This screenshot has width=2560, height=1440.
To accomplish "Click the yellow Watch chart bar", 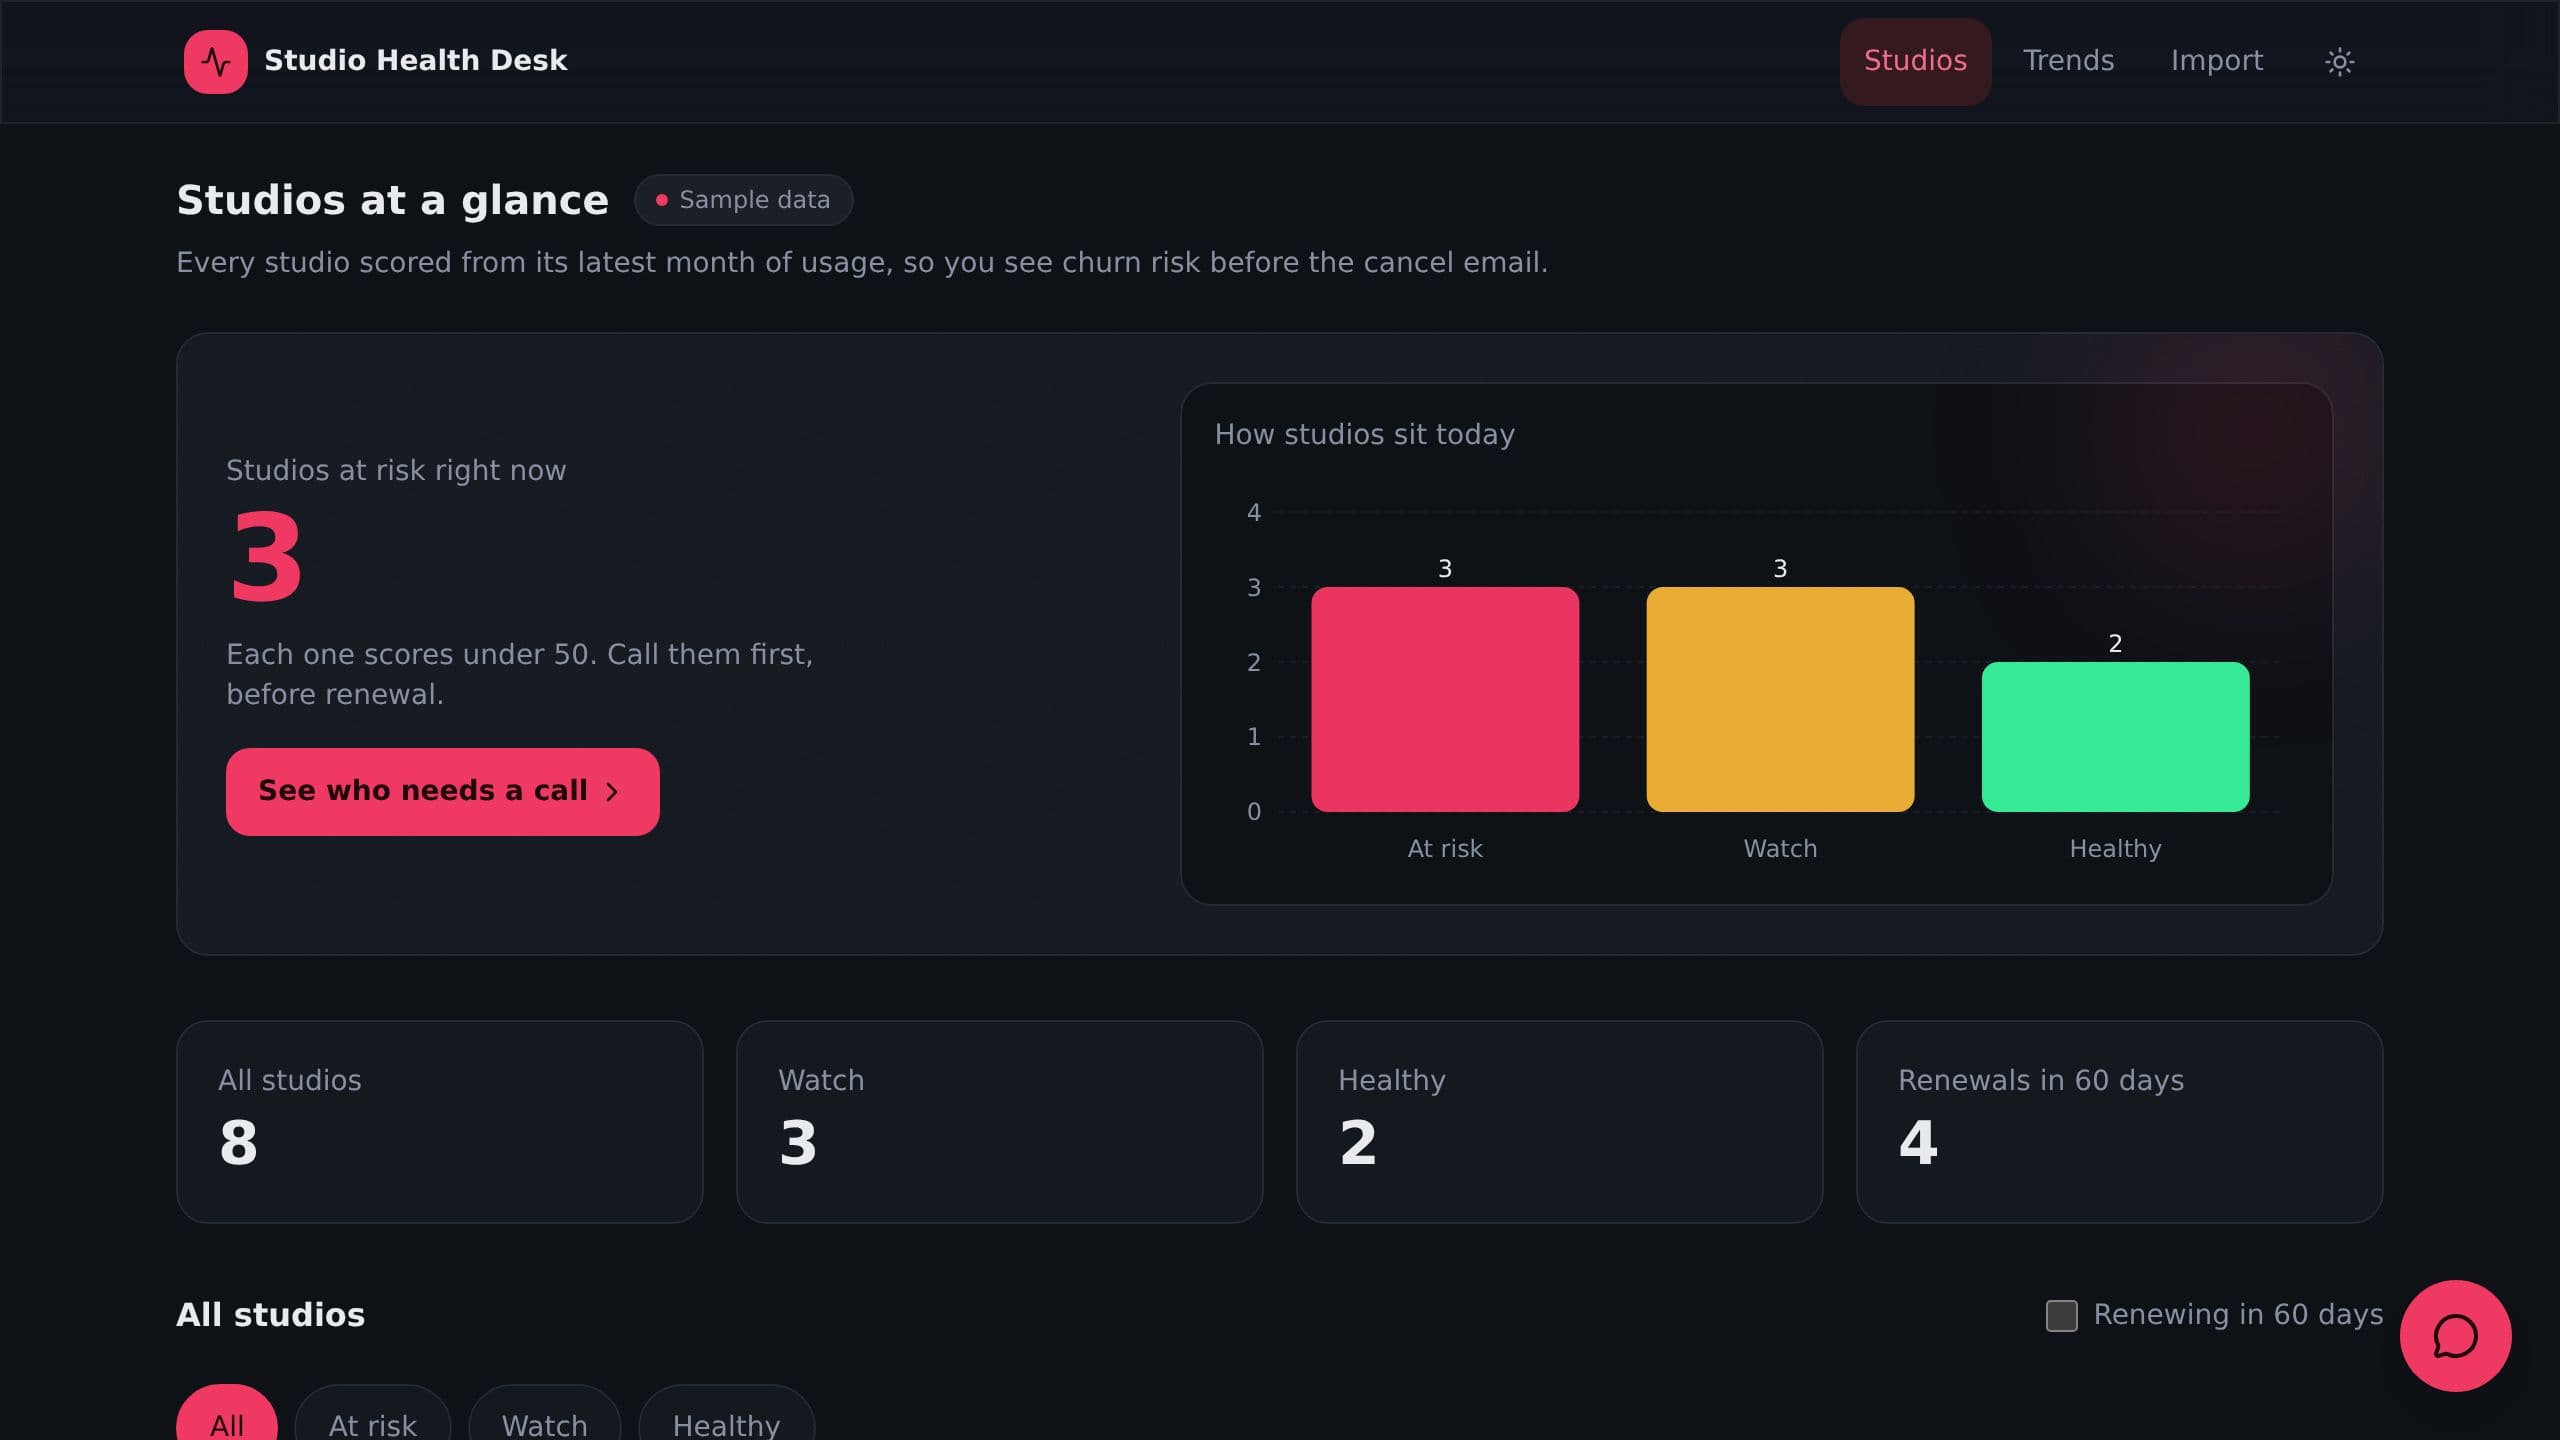I will point(1780,699).
